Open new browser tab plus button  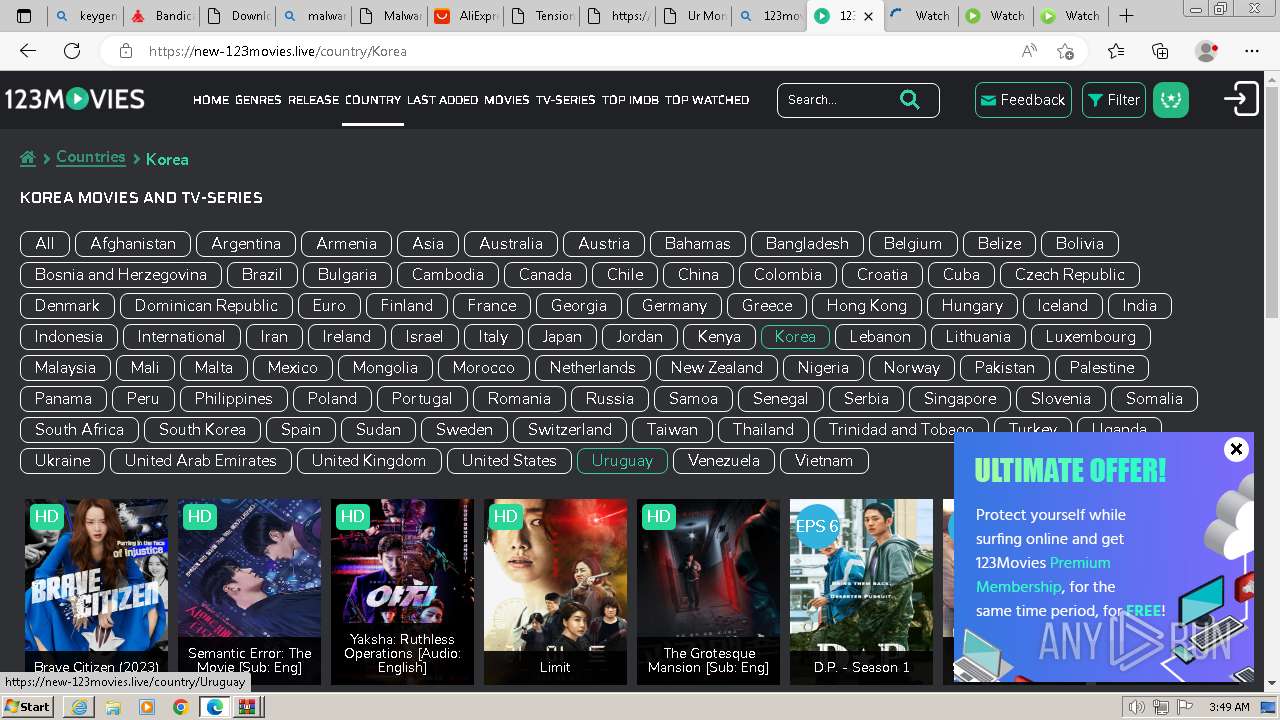tap(1126, 15)
